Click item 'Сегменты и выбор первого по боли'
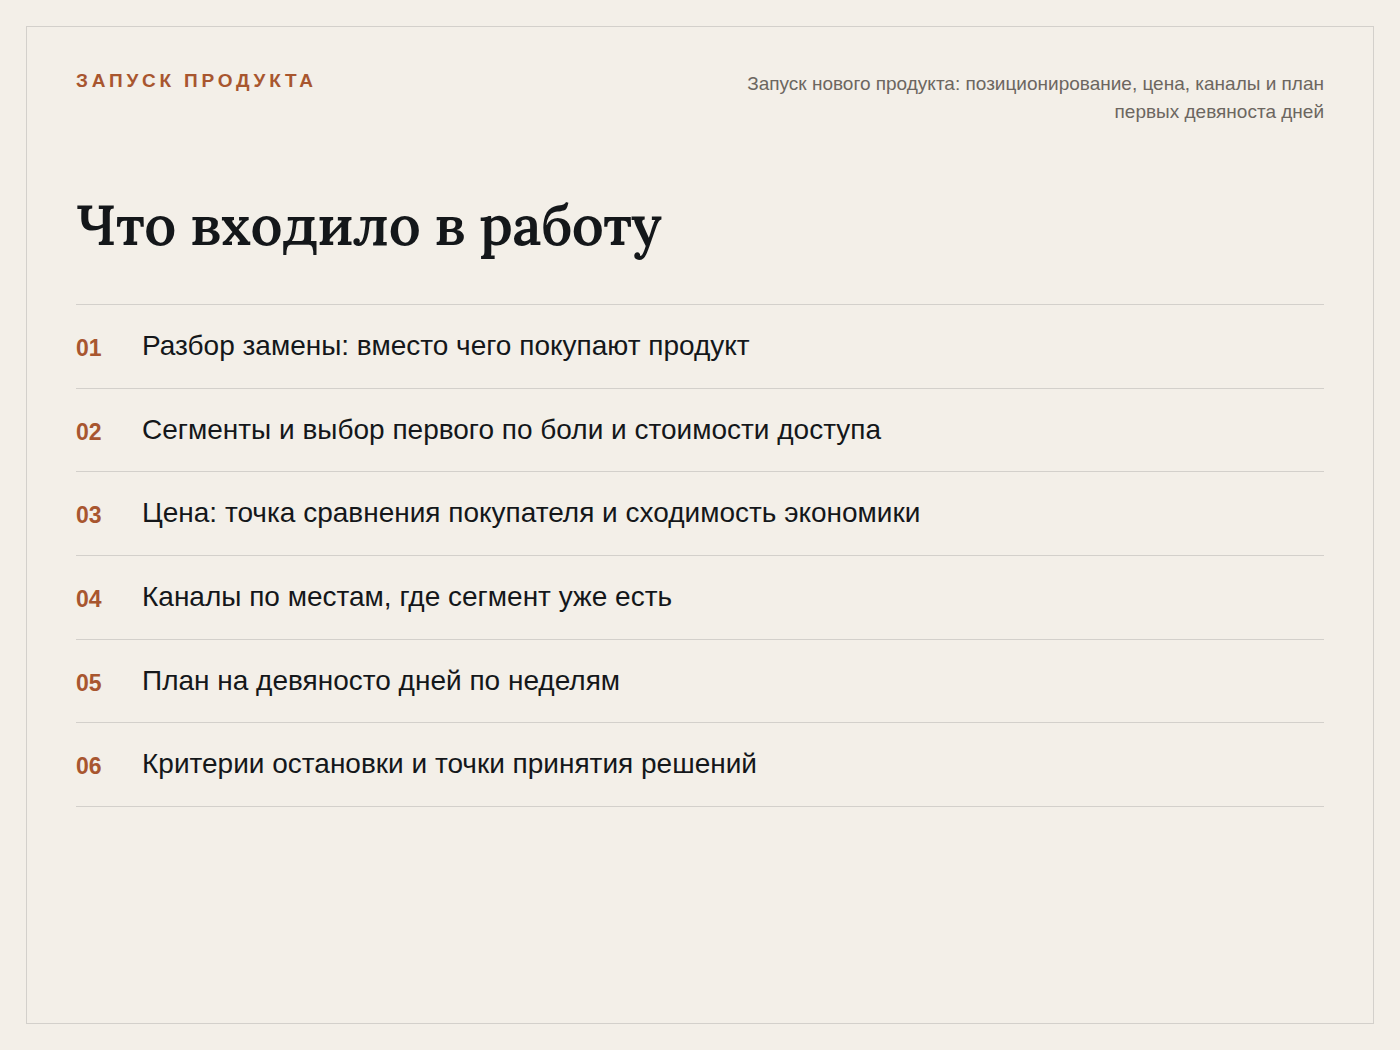 coord(511,430)
